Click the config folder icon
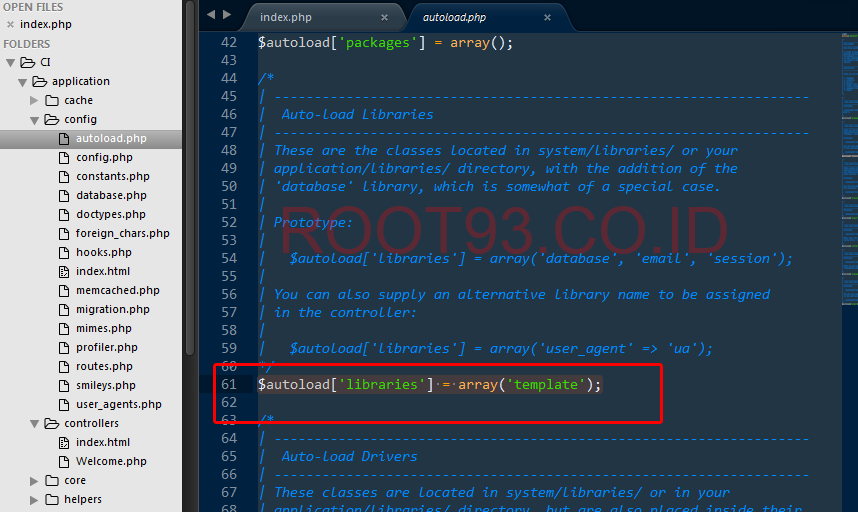This screenshot has height=512, width=858. point(51,119)
